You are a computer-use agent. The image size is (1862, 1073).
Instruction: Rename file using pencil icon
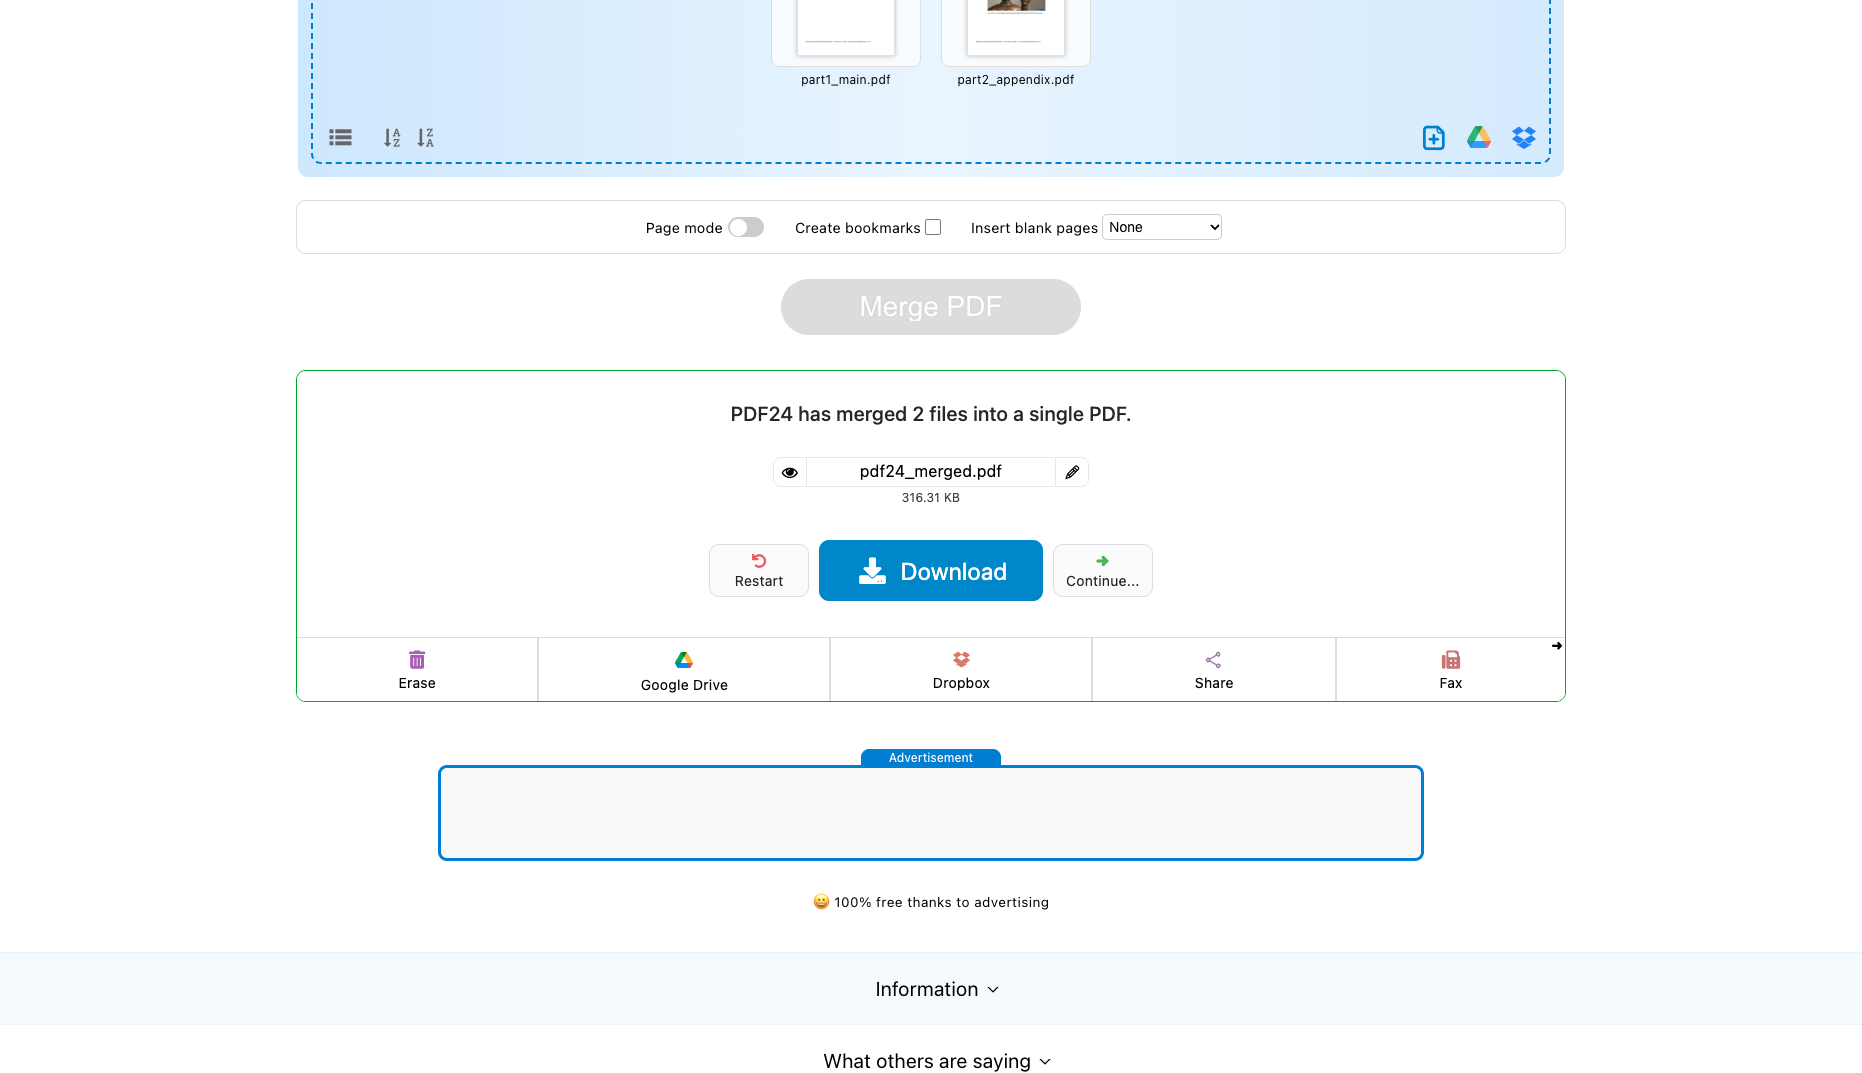[1072, 472]
